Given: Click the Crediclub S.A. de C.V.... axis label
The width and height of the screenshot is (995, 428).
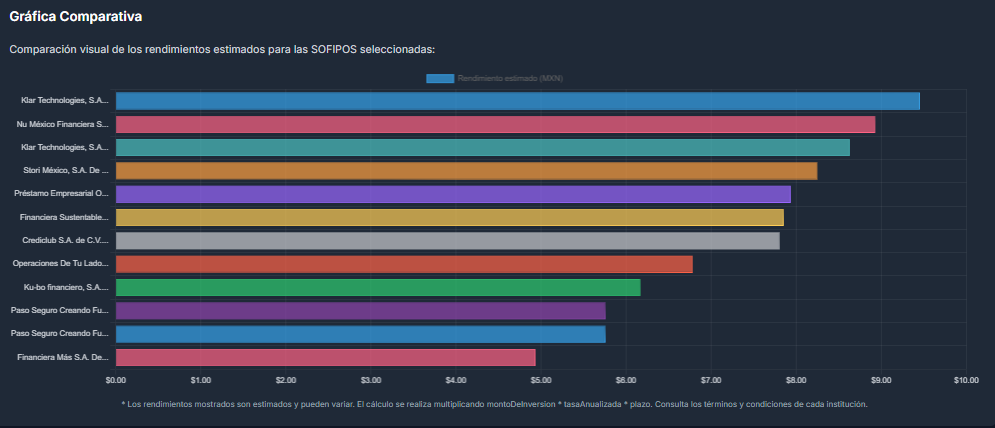Looking at the screenshot, I should 66,241.
